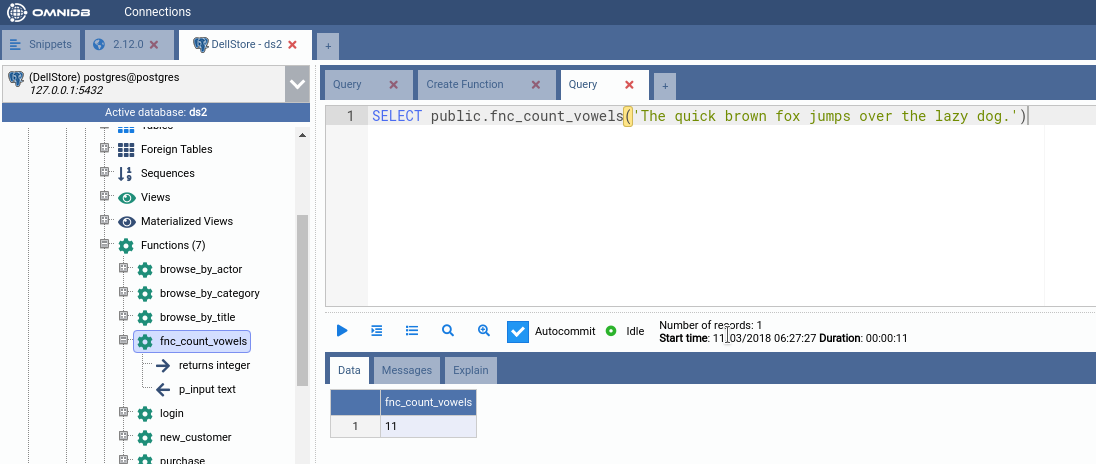This screenshot has width=1096, height=464.
Task: Switch to the Snippets tab
Action: coord(41,45)
